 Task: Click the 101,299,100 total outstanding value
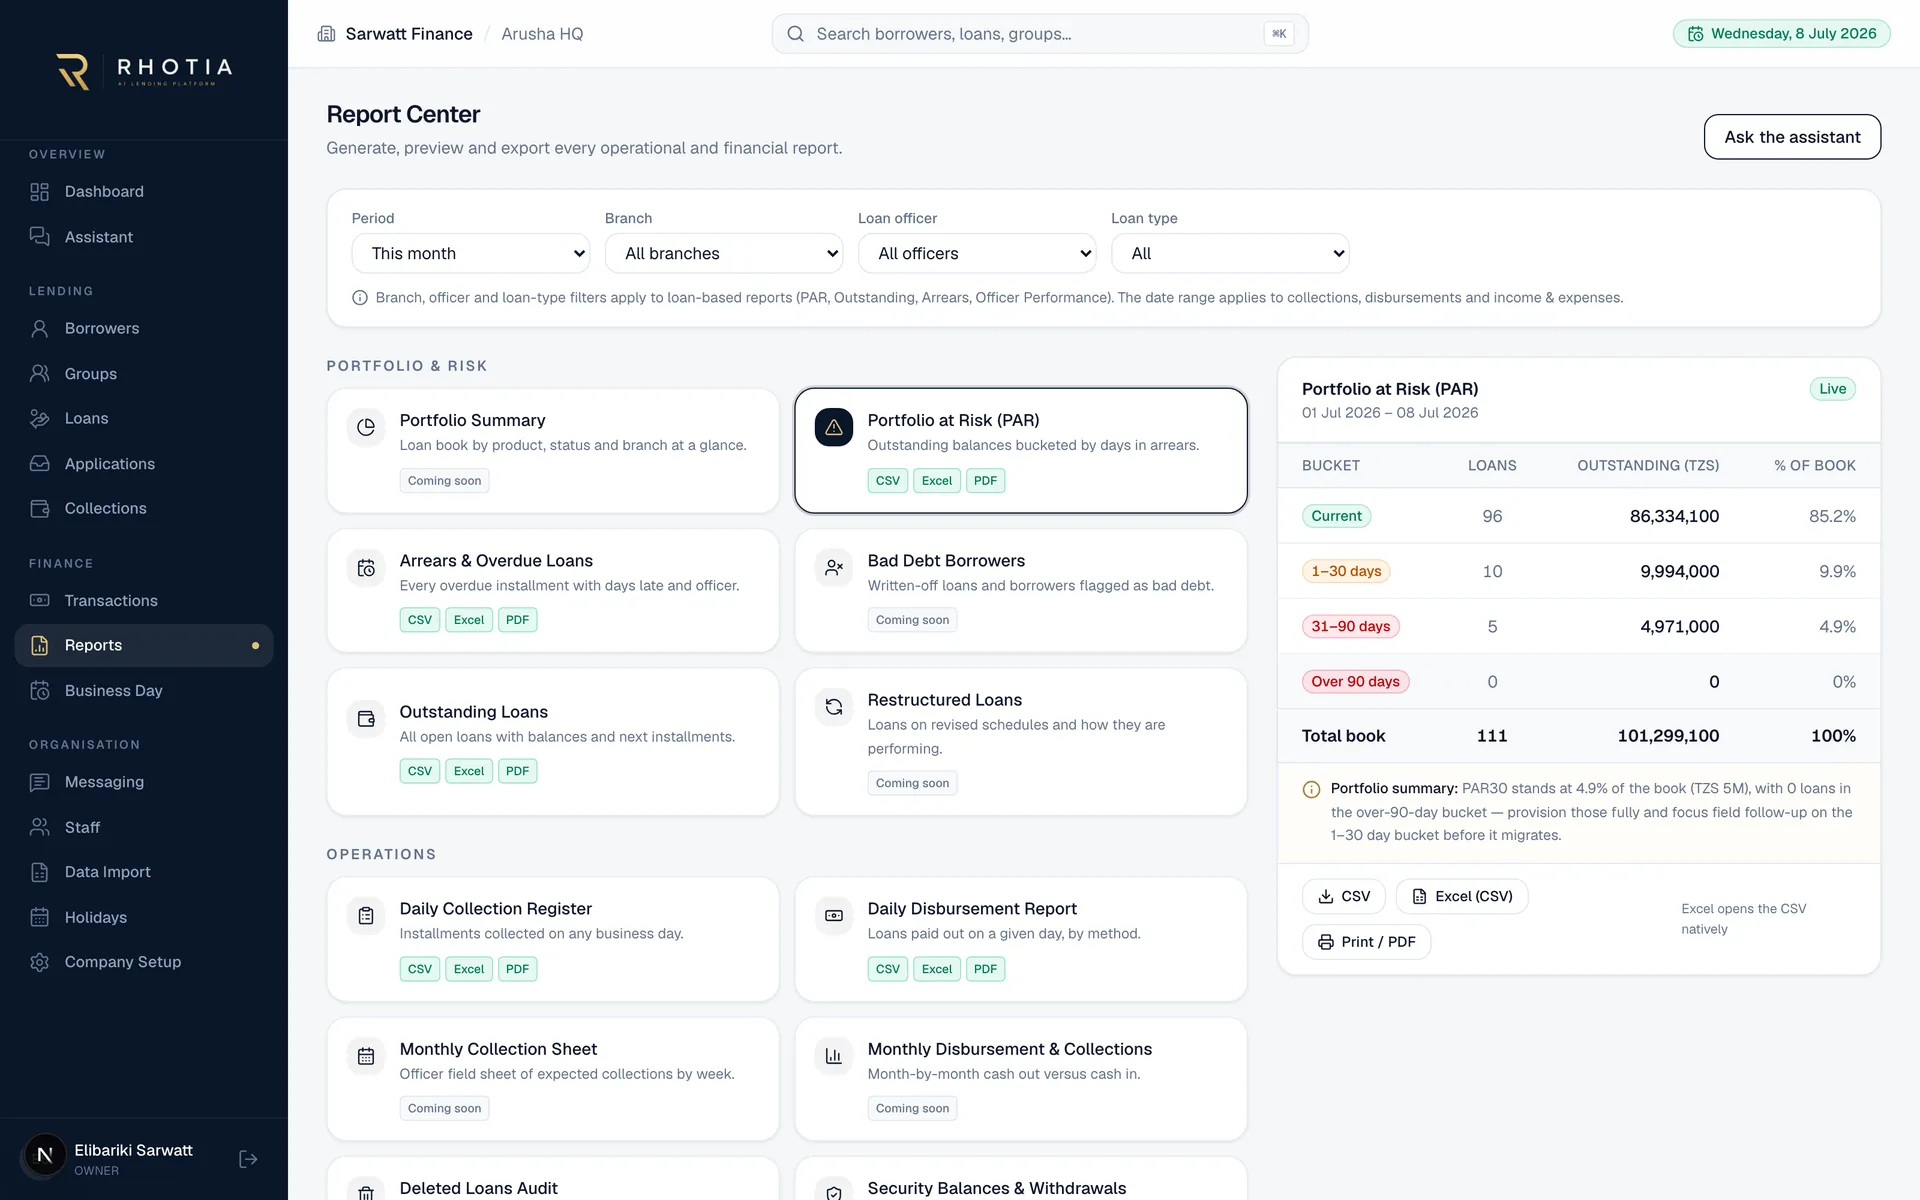click(1668, 736)
